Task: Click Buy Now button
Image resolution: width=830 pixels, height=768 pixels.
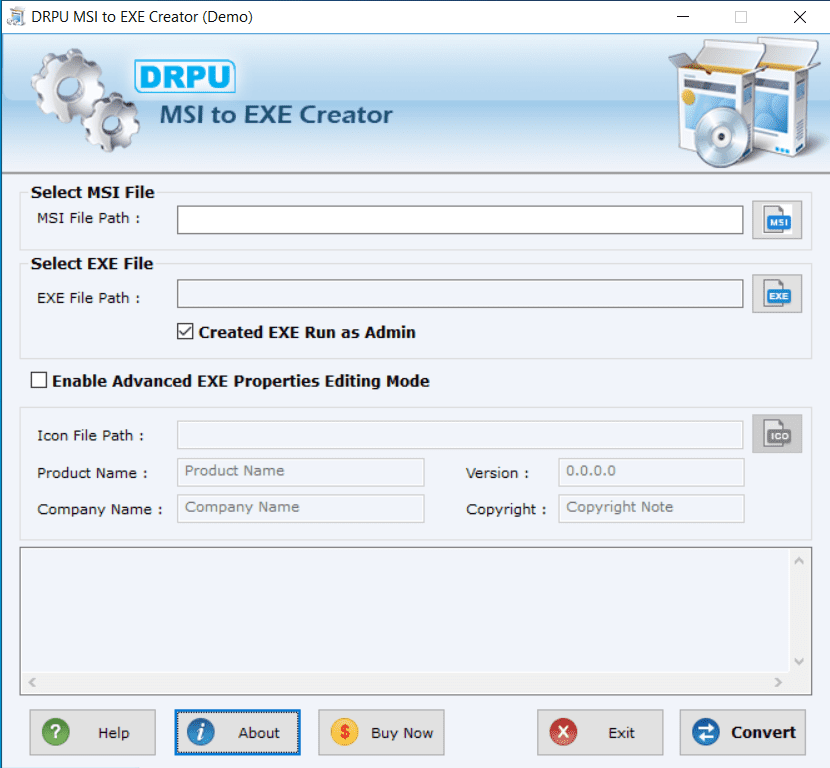Action: click(x=381, y=733)
